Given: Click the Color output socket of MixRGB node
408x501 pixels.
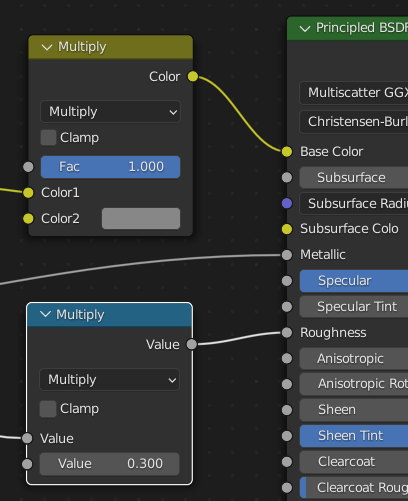Looking at the screenshot, I should point(193,76).
